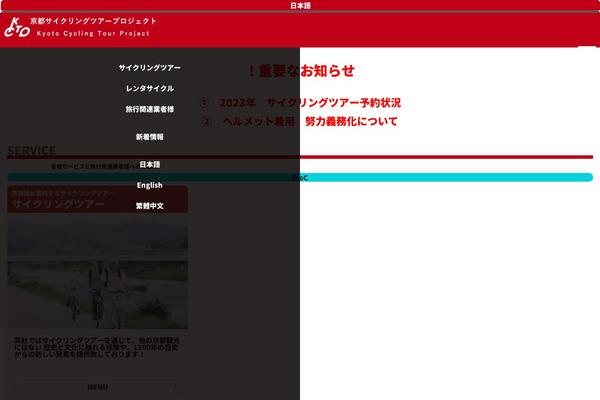This screenshot has height=400, width=600.
Task: Open レンタサイクル menu item
Action: click(150, 88)
